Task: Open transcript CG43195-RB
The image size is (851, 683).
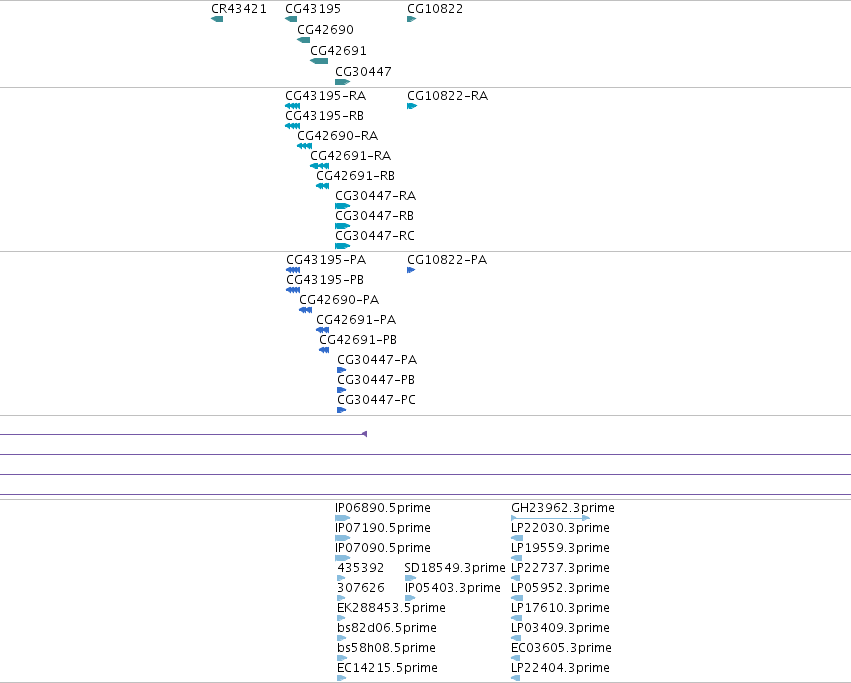Action: click(293, 126)
